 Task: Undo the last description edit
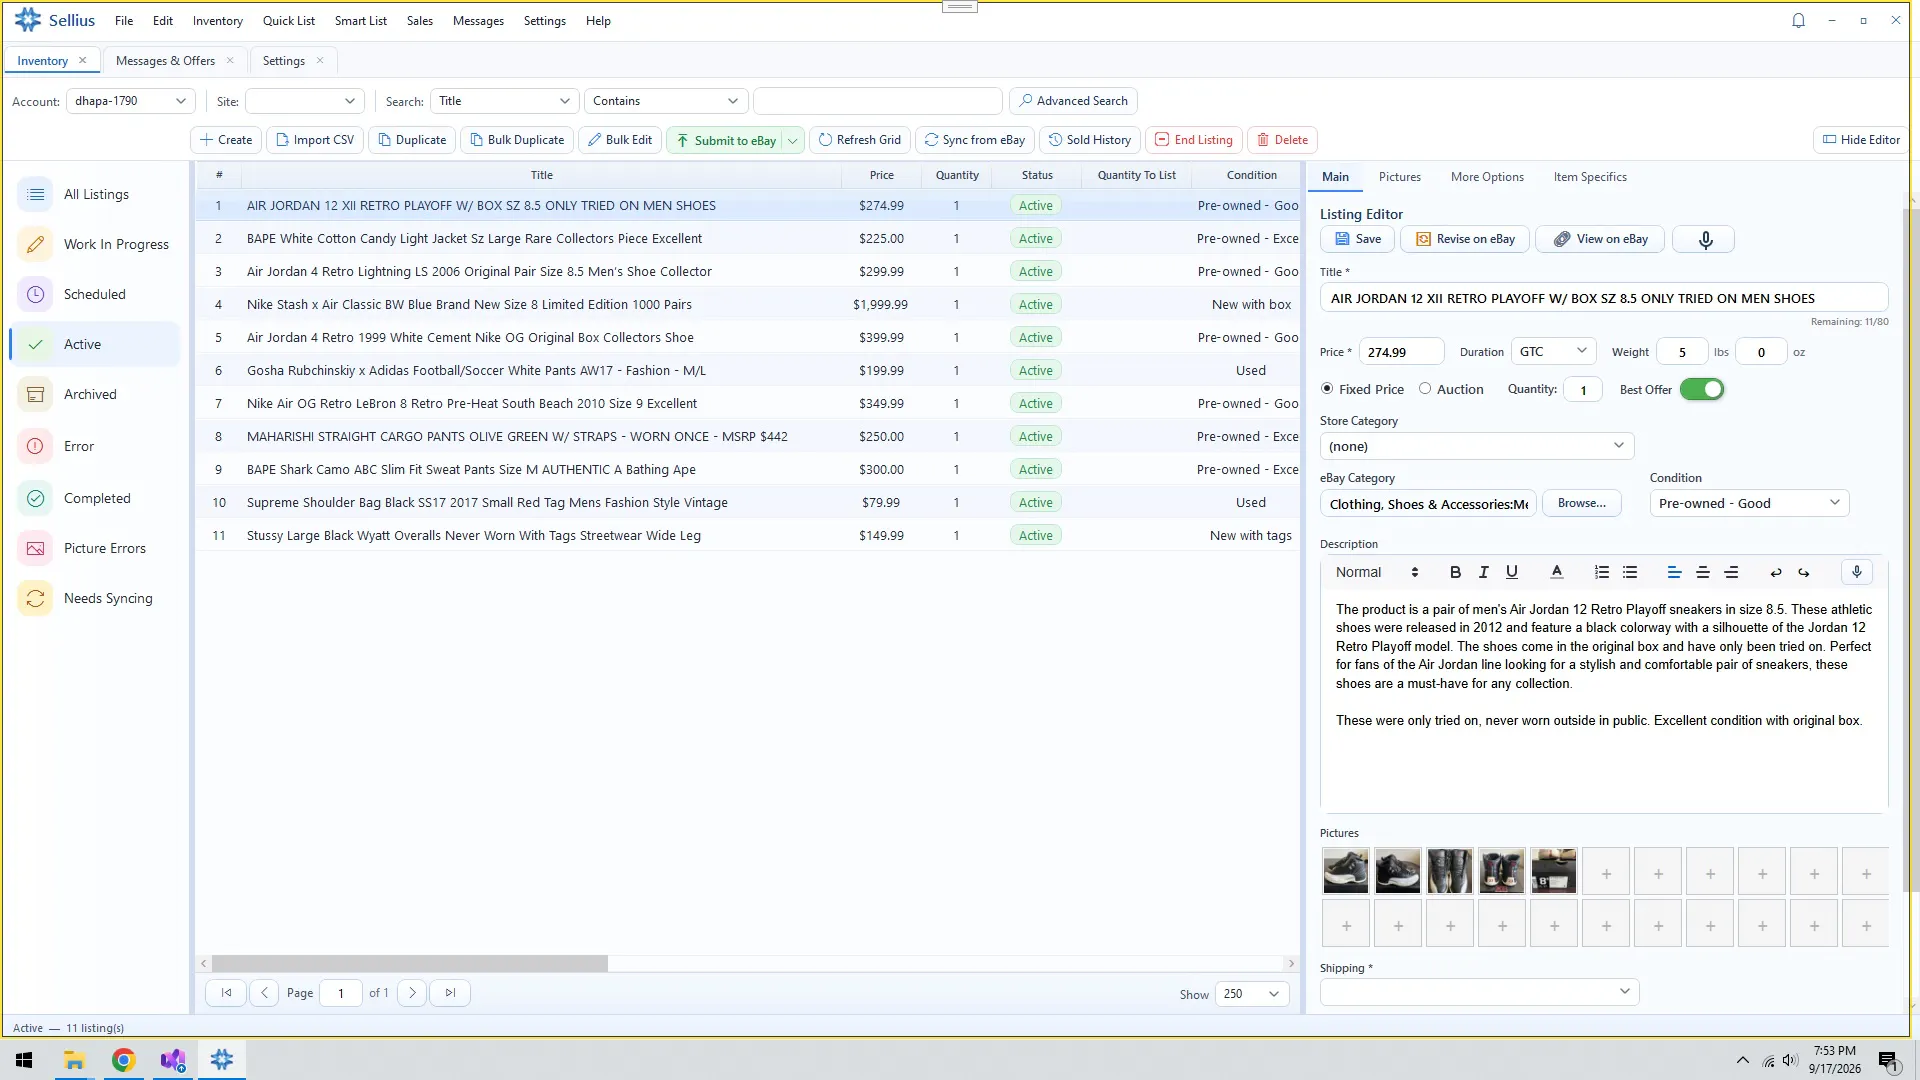(x=1776, y=573)
